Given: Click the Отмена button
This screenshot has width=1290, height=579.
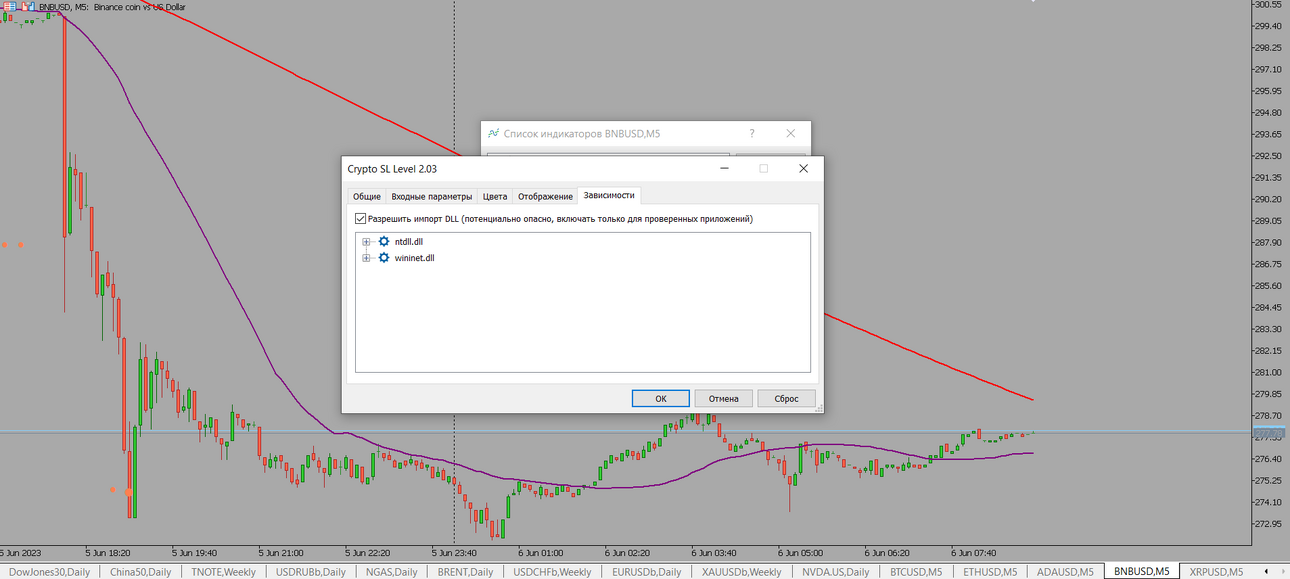Looking at the screenshot, I should pos(723,398).
